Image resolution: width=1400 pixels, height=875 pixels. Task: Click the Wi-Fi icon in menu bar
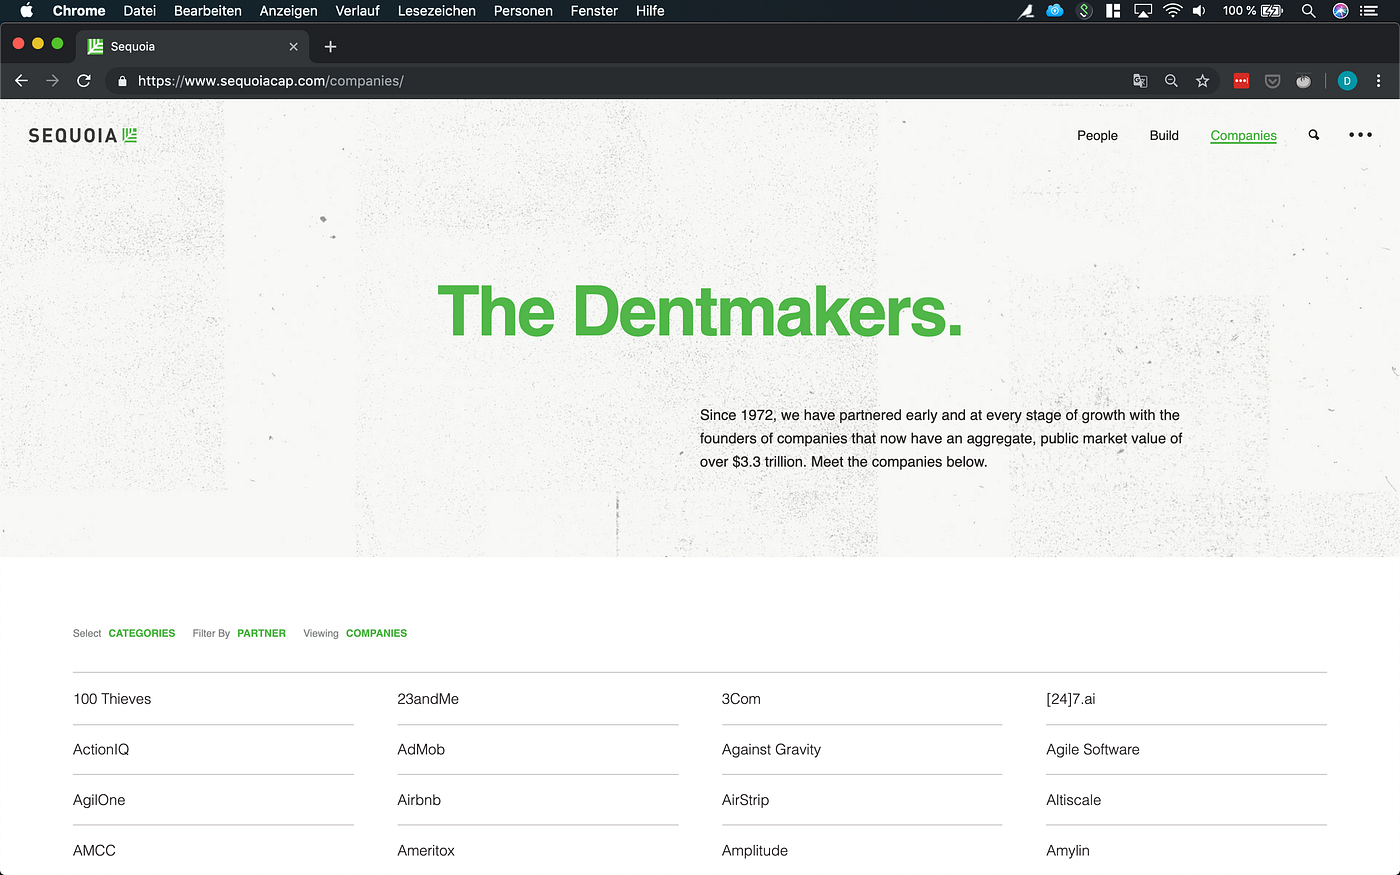pyautogui.click(x=1172, y=11)
